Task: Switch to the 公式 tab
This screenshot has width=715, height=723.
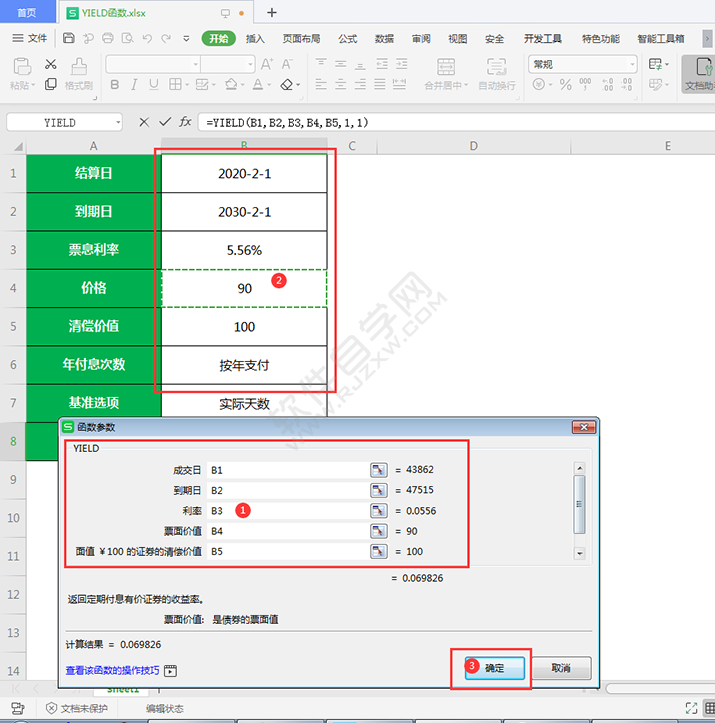Action: coord(348,39)
